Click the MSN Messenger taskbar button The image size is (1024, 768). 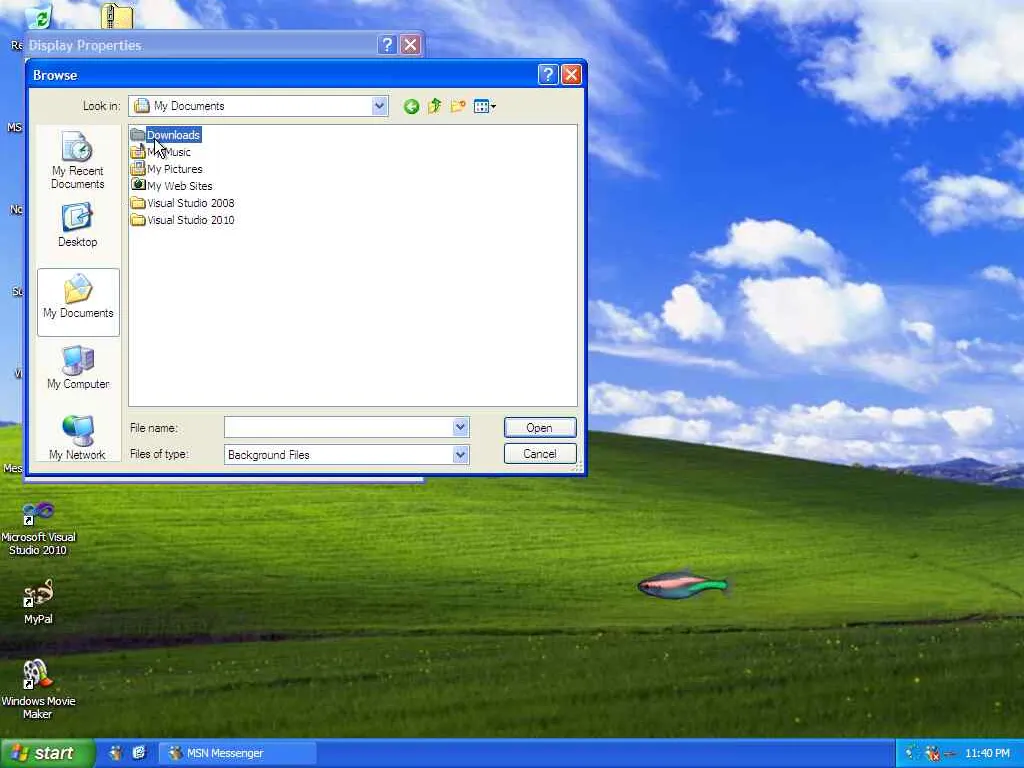237,753
